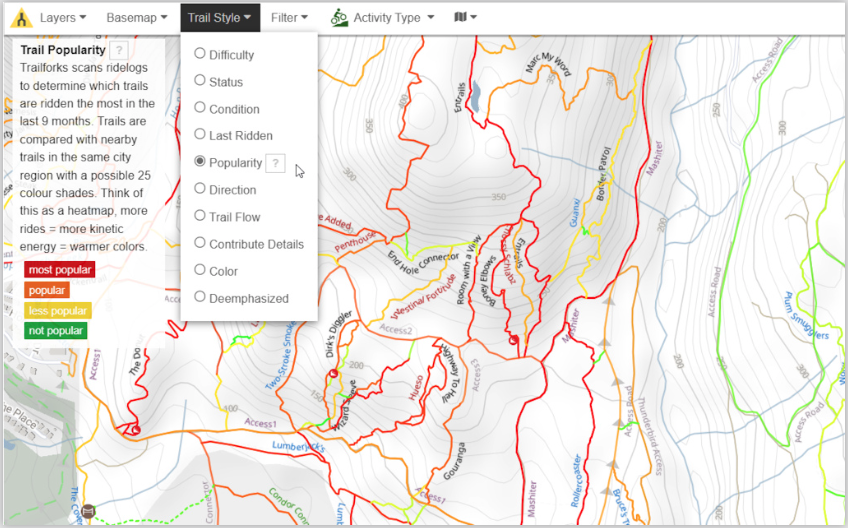The width and height of the screenshot is (848, 528).
Task: Click the Access2 trail label
Action: click(x=396, y=329)
